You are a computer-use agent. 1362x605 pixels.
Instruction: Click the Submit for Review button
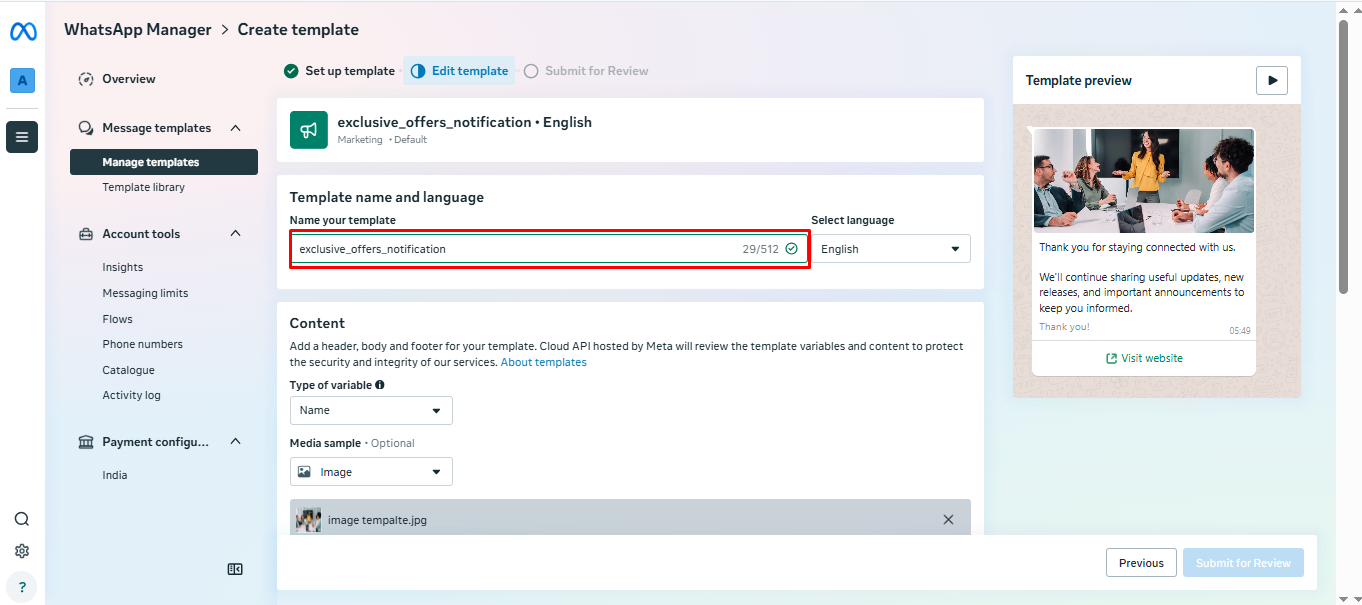click(1243, 563)
